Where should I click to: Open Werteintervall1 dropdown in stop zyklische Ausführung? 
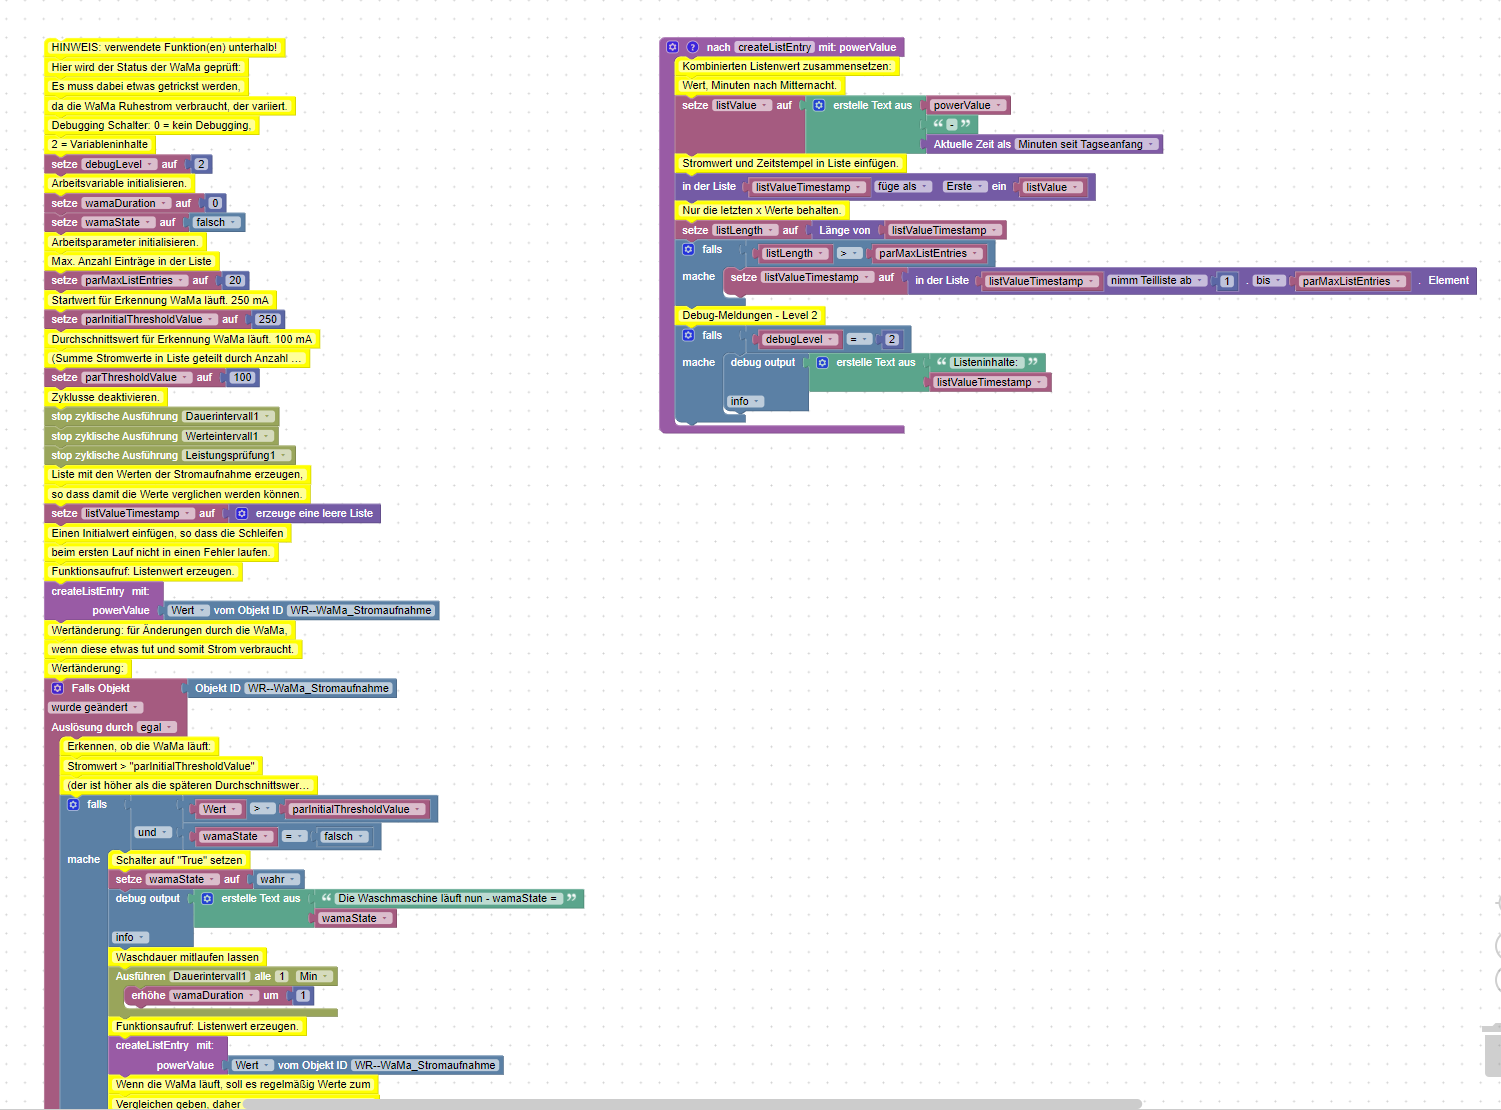[228, 436]
